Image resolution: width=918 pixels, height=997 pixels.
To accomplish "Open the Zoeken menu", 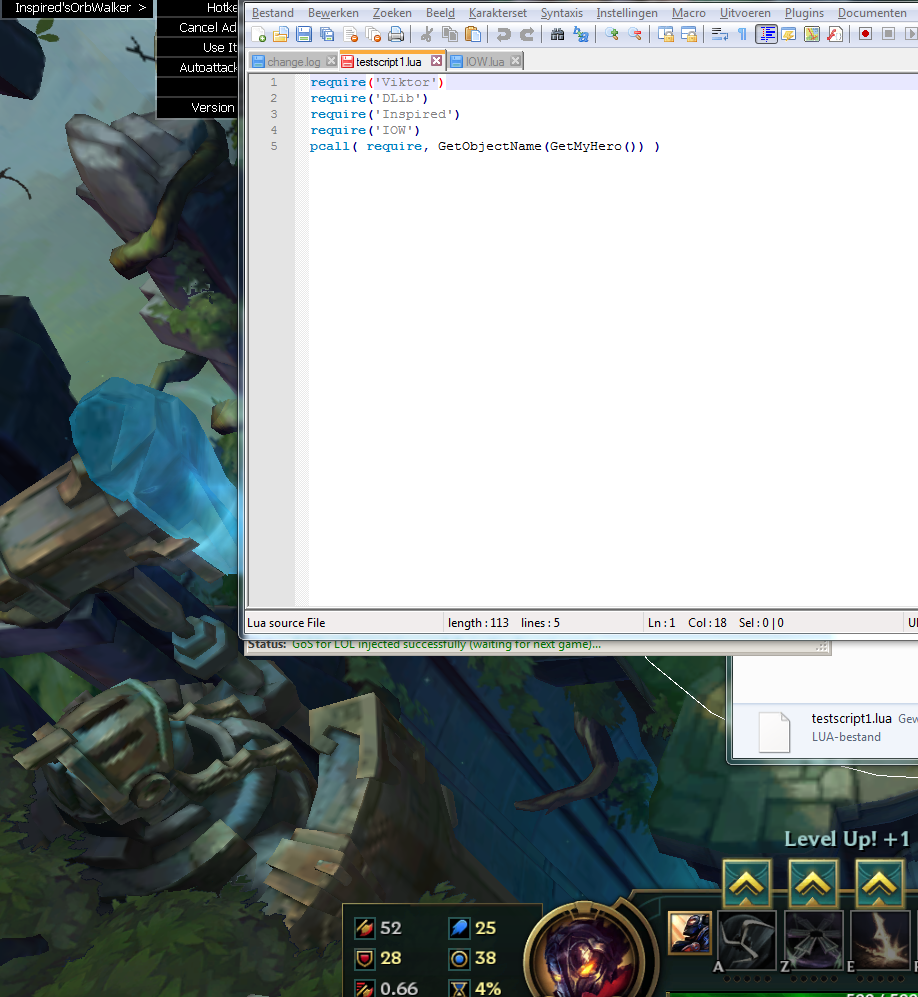I will click(392, 13).
